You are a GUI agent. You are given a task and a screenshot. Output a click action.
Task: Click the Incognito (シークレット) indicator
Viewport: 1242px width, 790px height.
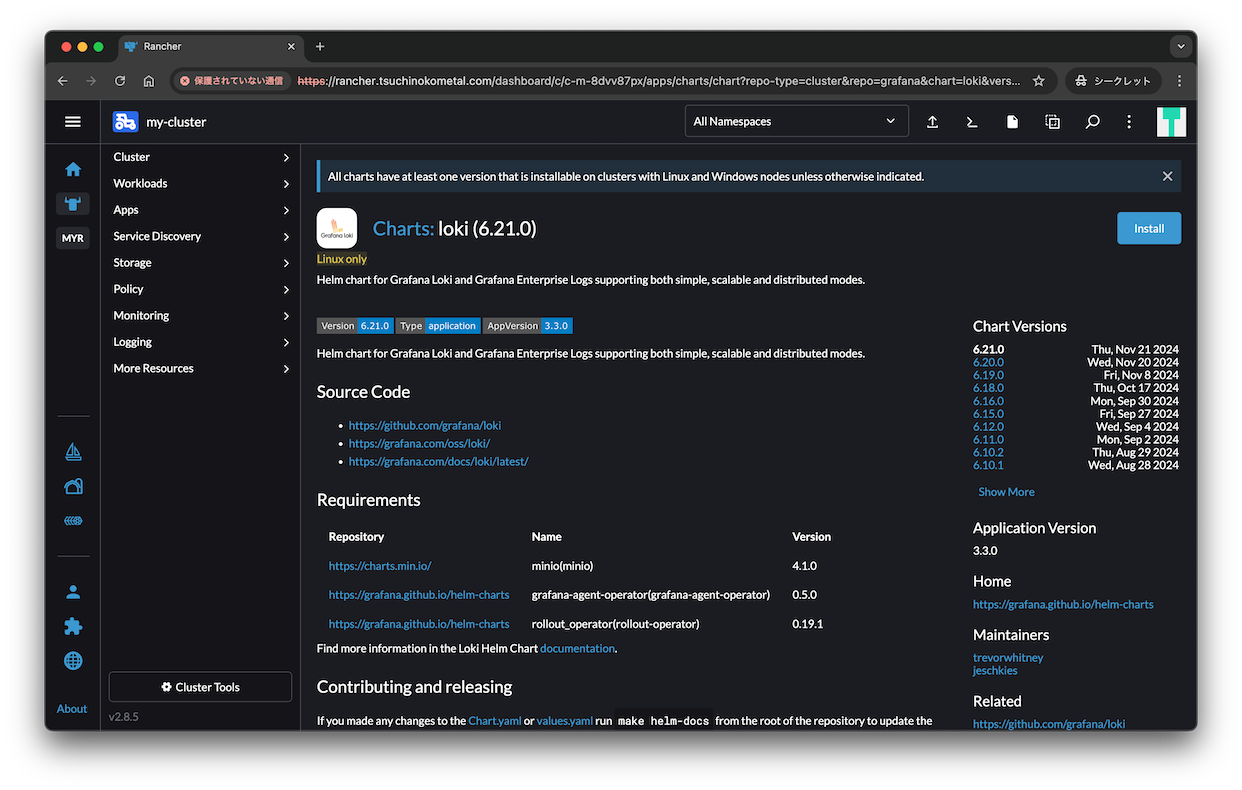point(1111,81)
